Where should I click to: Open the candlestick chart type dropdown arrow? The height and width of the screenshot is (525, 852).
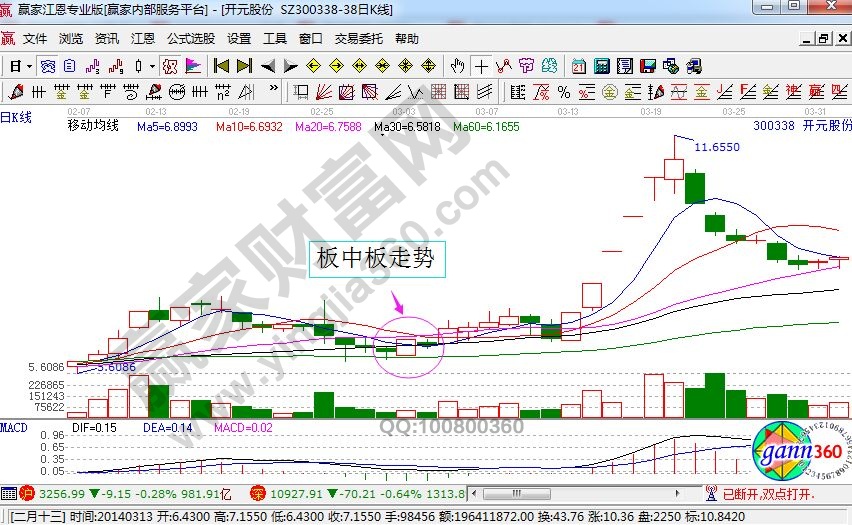152,66
